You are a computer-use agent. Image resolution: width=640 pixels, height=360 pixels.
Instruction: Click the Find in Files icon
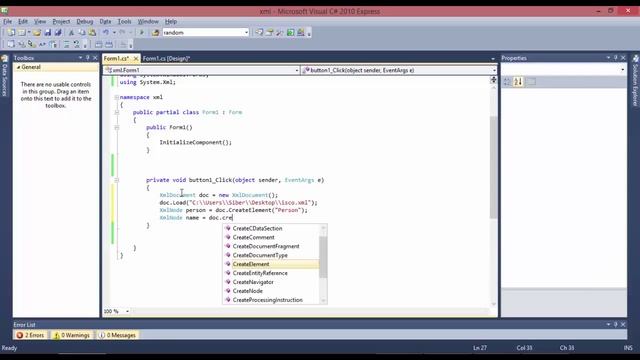click(155, 33)
